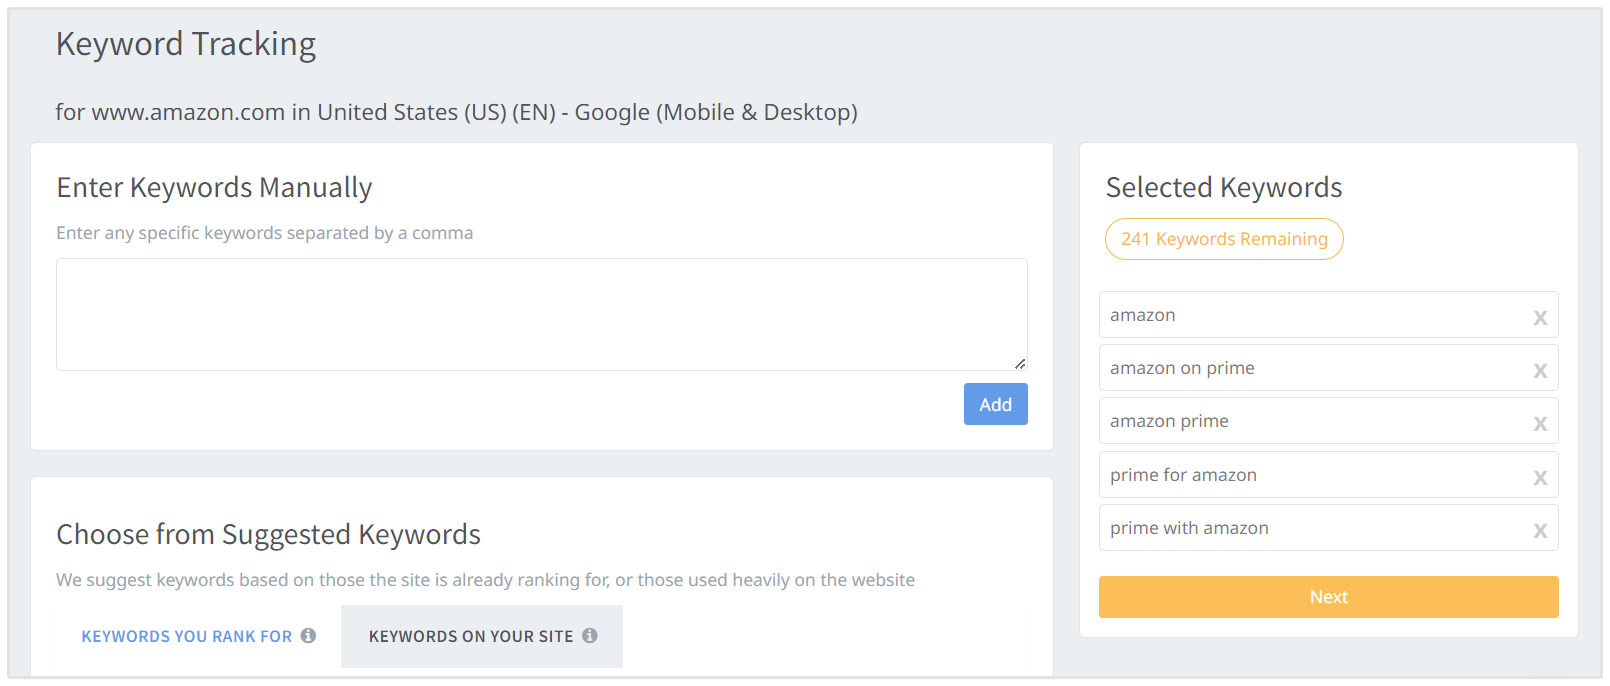Image resolution: width=1610 pixels, height=686 pixels.
Task: Select the 'amazon' keyword label text
Action: point(1143,315)
